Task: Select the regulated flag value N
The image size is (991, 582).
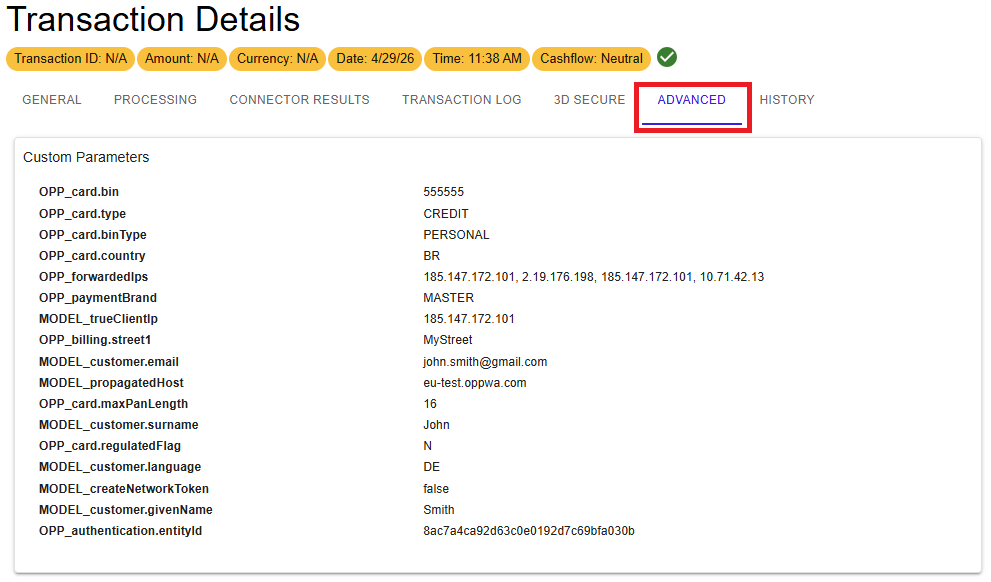Action: pyautogui.click(x=428, y=446)
